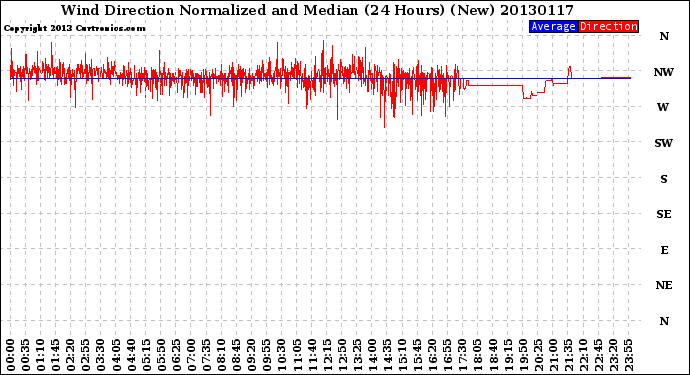Click the 22:45 time label
Screen dimensions: 690x375
(598, 355)
